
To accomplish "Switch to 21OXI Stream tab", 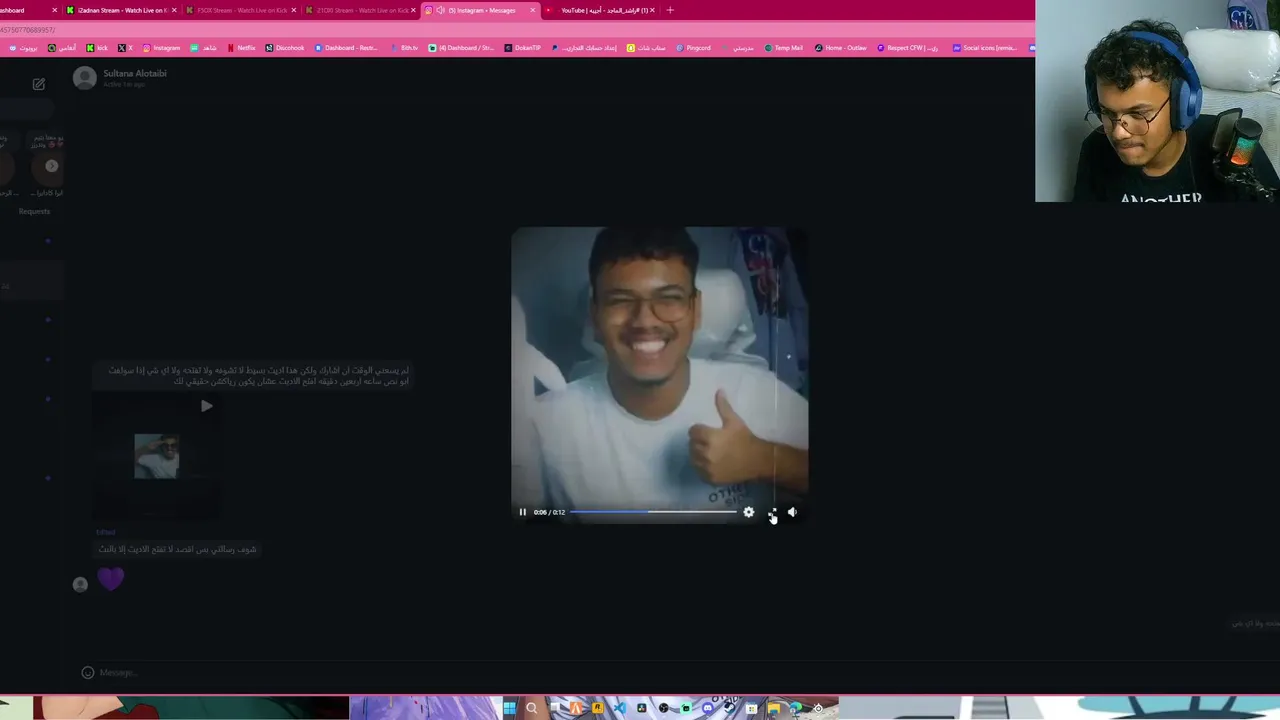I will [x=361, y=10].
